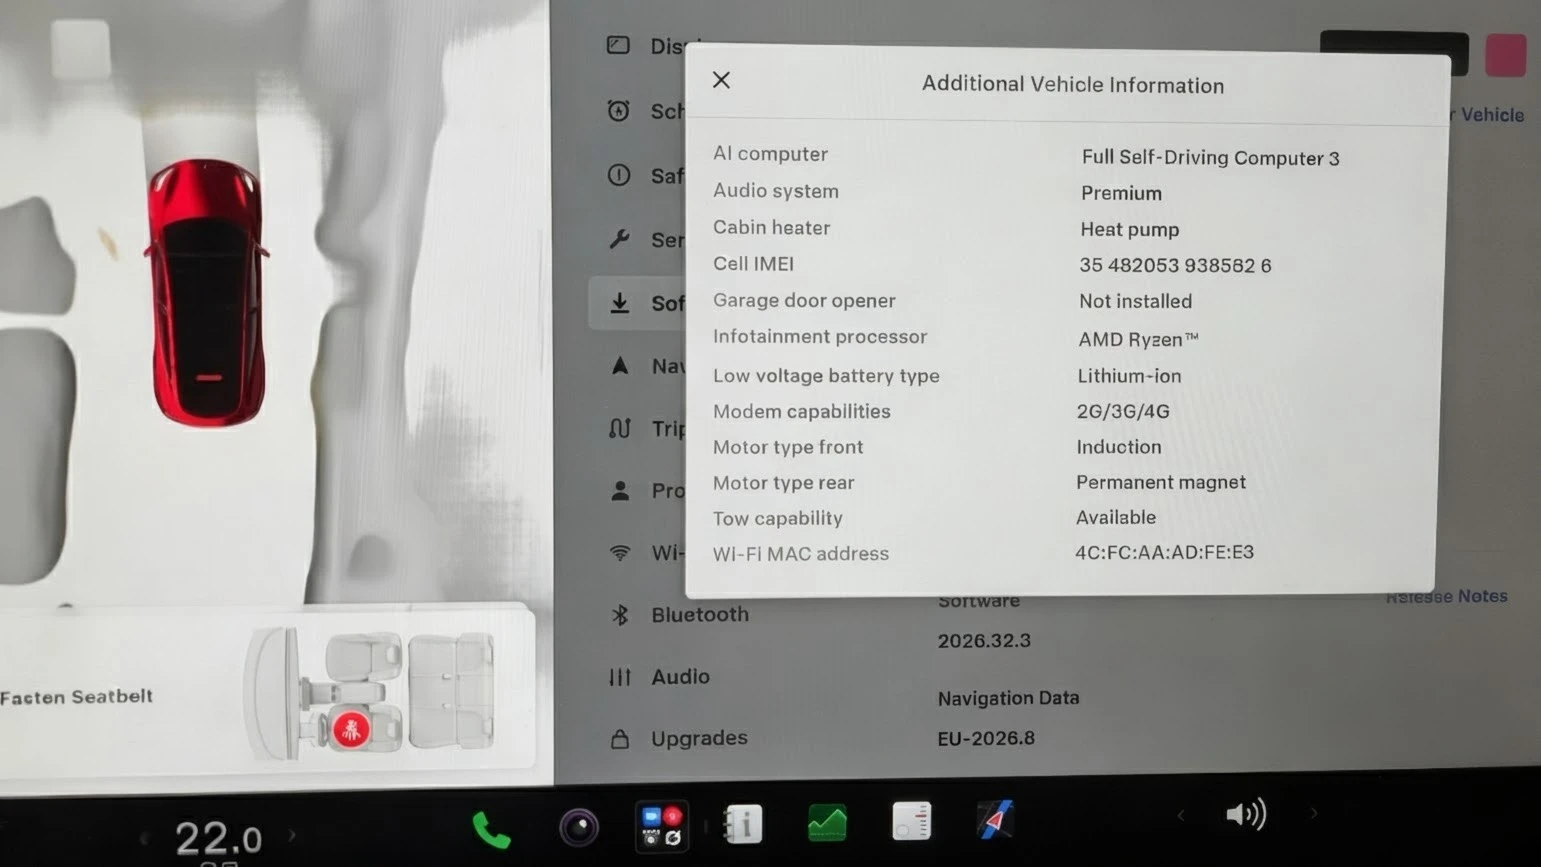Open the Profiles person icon in sidebar
The height and width of the screenshot is (867, 1541).
point(620,491)
